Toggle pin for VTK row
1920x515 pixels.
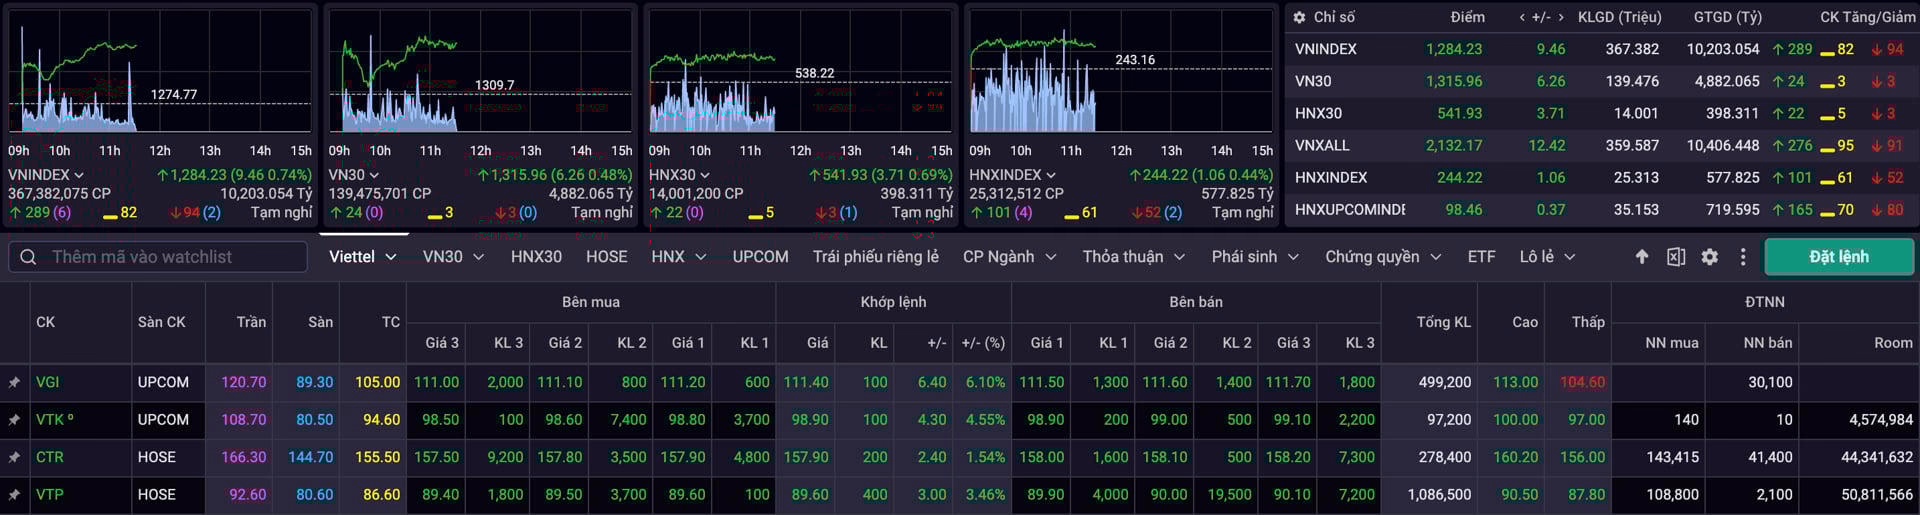pos(14,420)
